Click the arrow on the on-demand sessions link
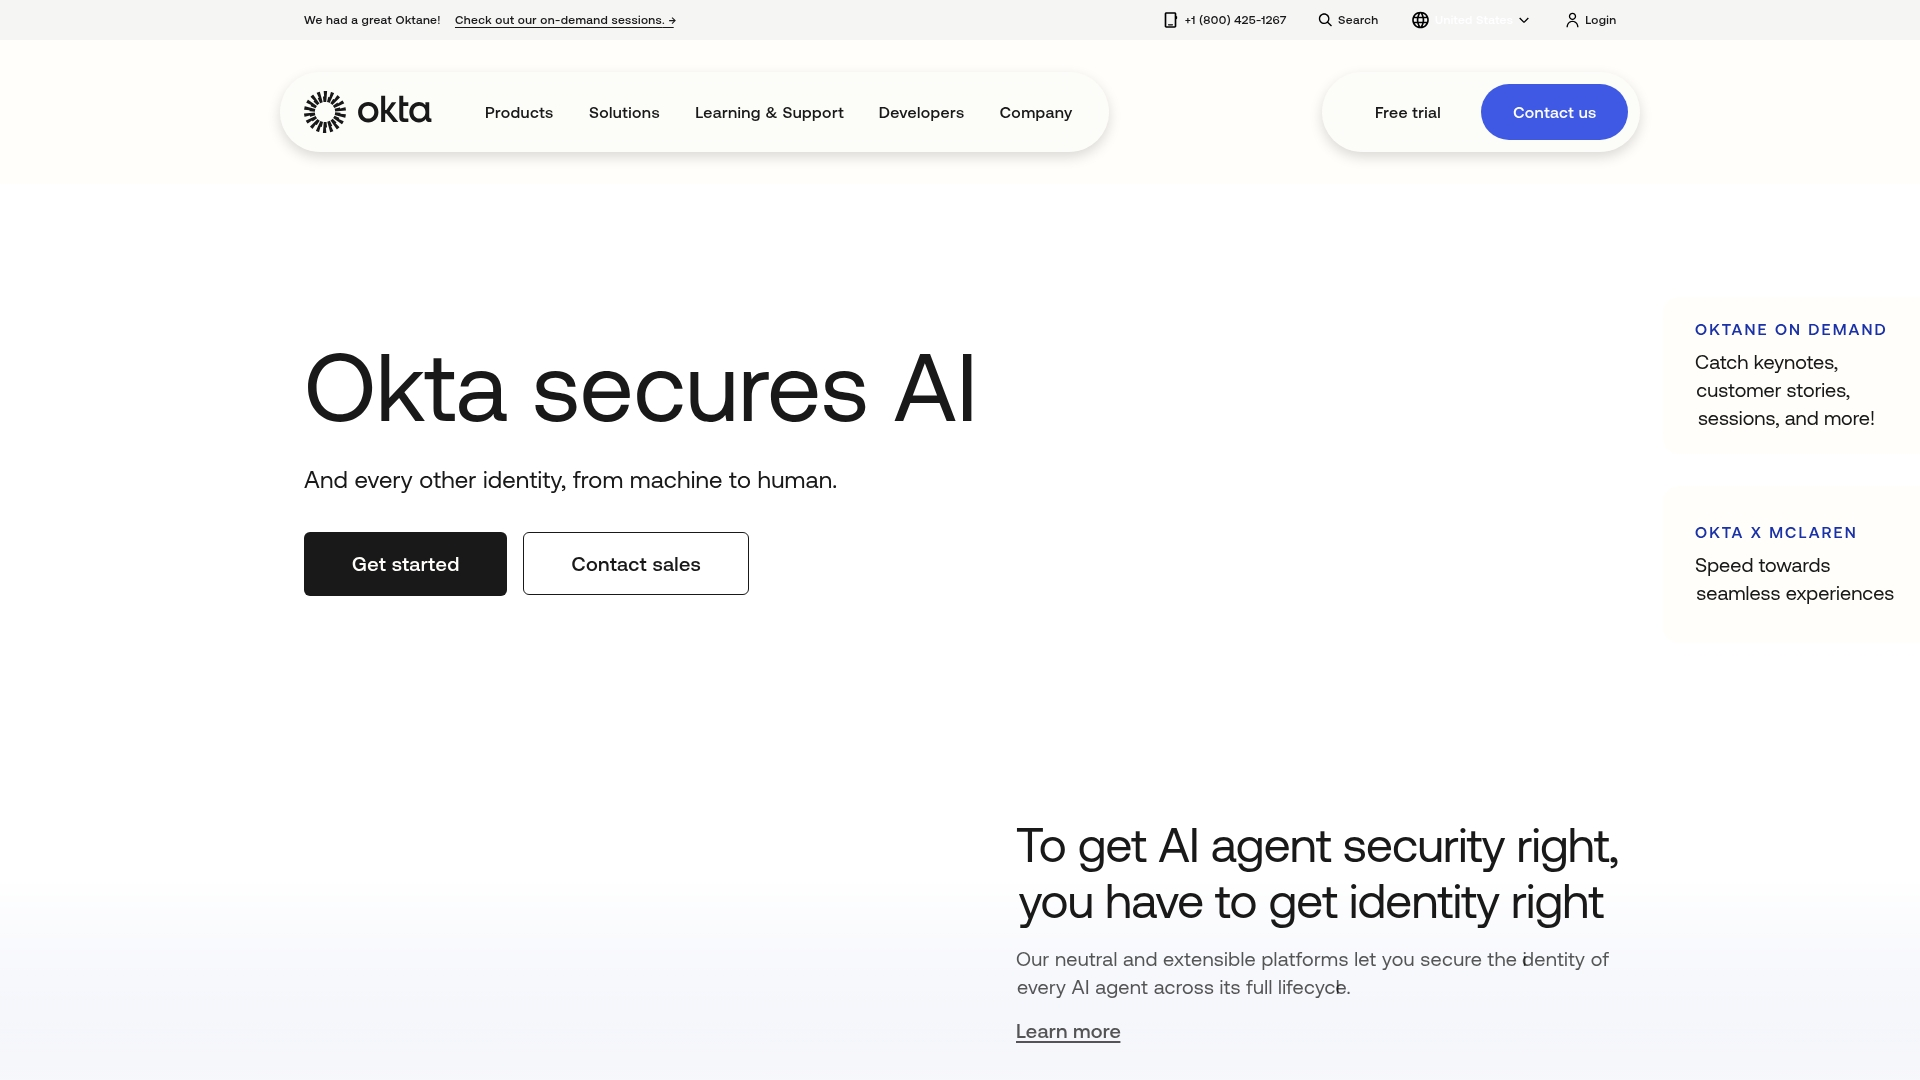 (671, 20)
